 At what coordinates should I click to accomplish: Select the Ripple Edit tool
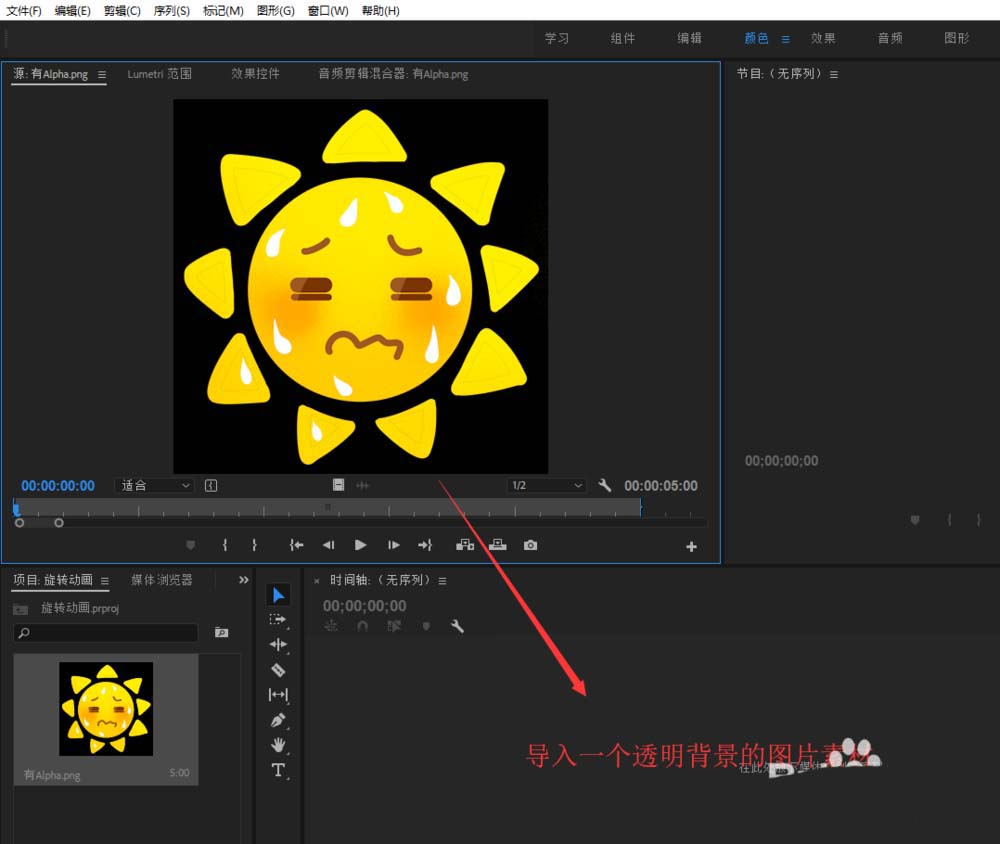coord(278,643)
